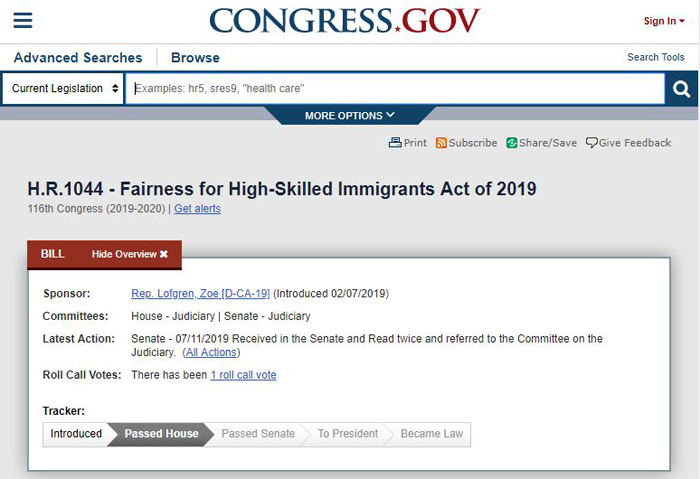Open the 1 roll call vote link
700x479 pixels.
click(x=243, y=375)
